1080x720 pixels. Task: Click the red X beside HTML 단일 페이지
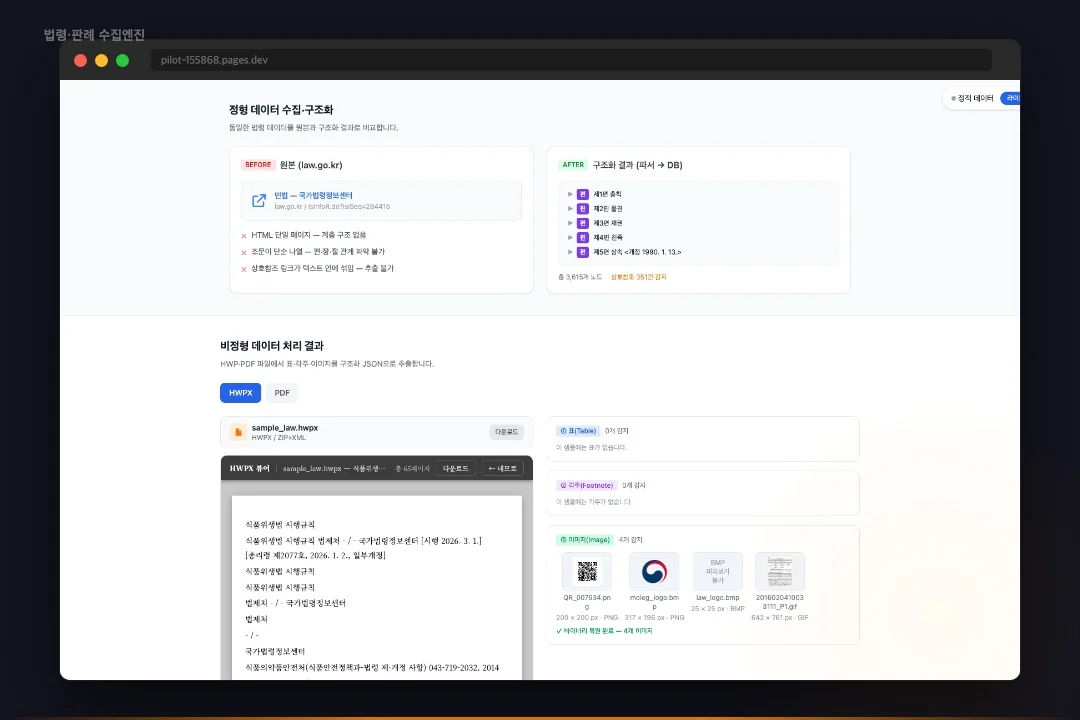[x=244, y=236]
